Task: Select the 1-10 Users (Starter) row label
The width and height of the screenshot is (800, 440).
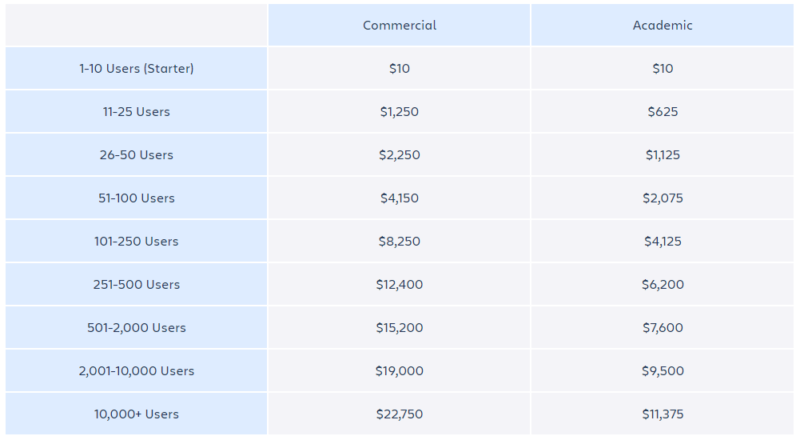Action: click(138, 68)
